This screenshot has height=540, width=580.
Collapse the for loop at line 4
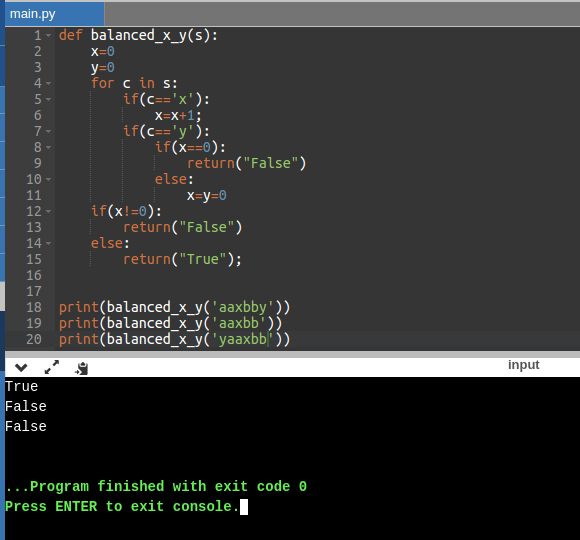[x=48, y=84]
